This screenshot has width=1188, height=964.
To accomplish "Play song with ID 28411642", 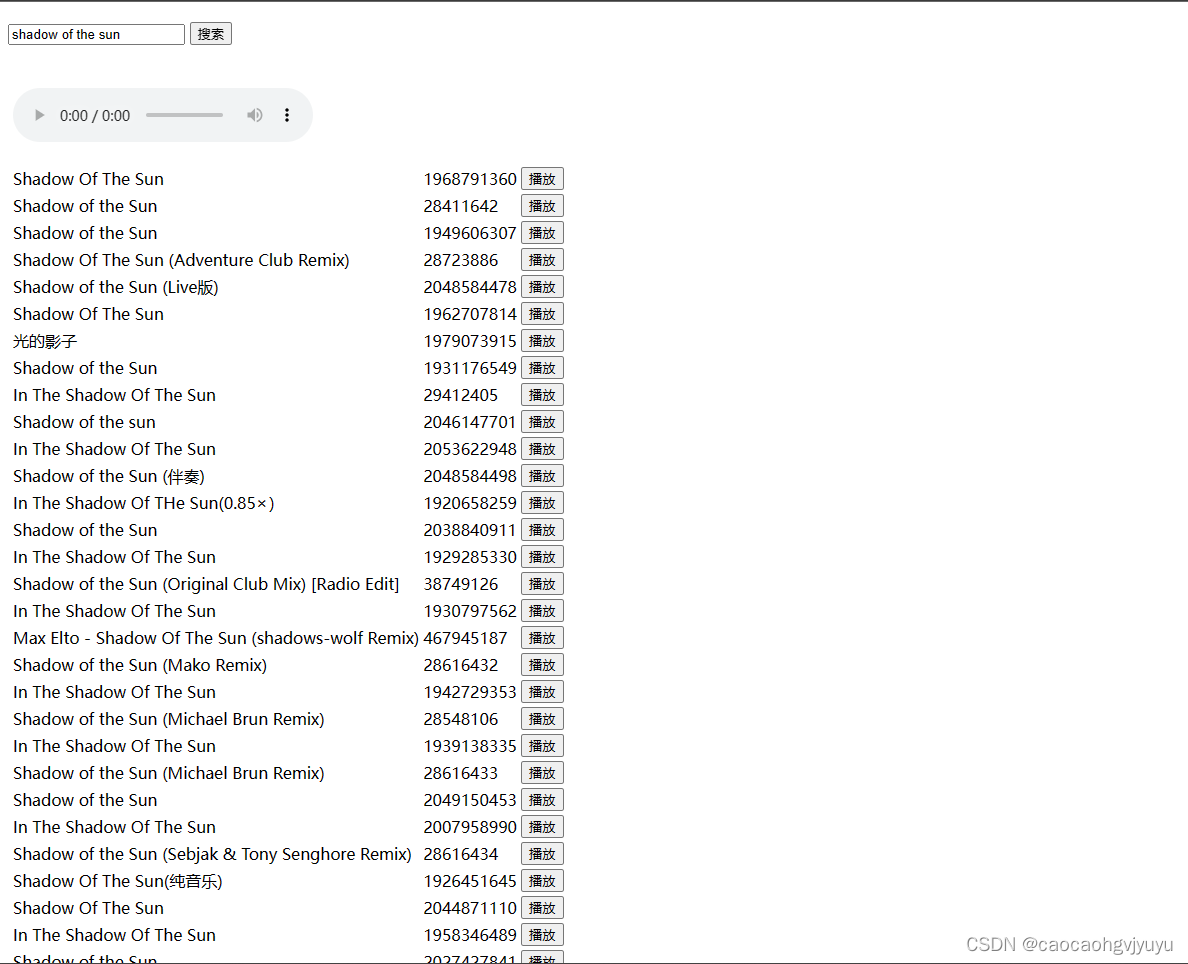I will pyautogui.click(x=542, y=206).
